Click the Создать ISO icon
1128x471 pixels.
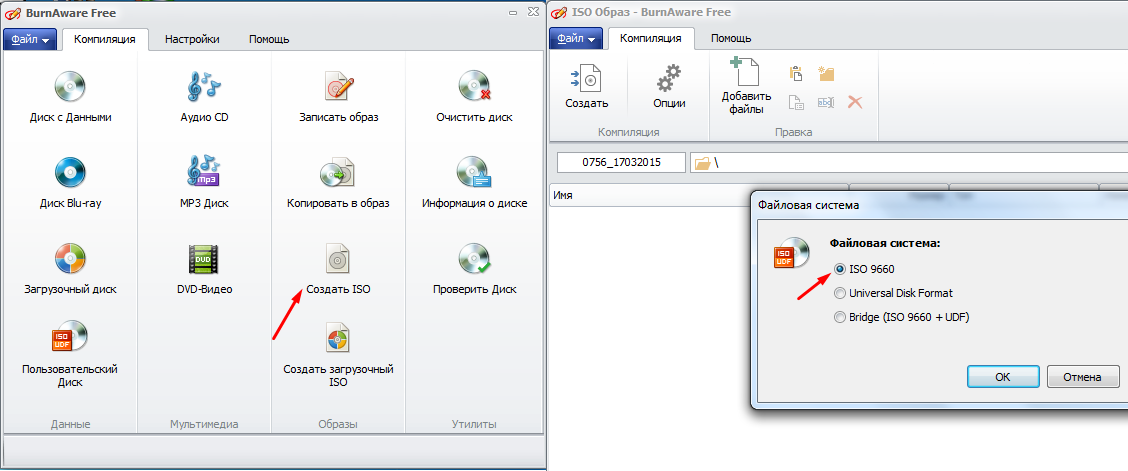tap(338, 261)
